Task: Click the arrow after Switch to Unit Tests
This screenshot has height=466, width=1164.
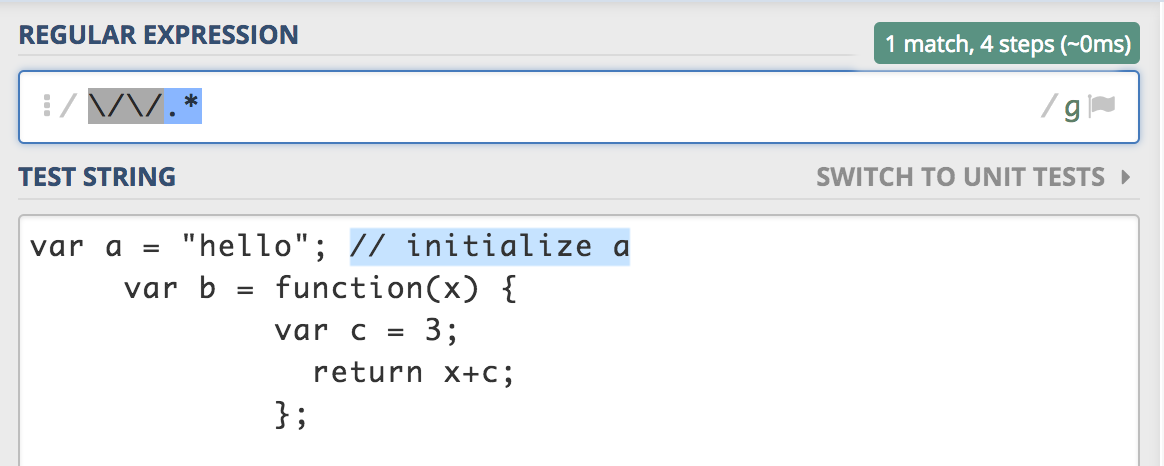Action: pyautogui.click(x=1126, y=178)
